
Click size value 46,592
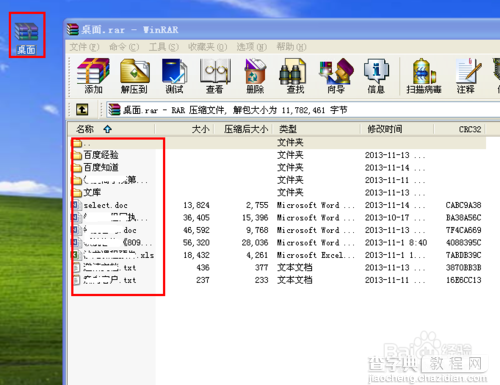click(x=196, y=230)
